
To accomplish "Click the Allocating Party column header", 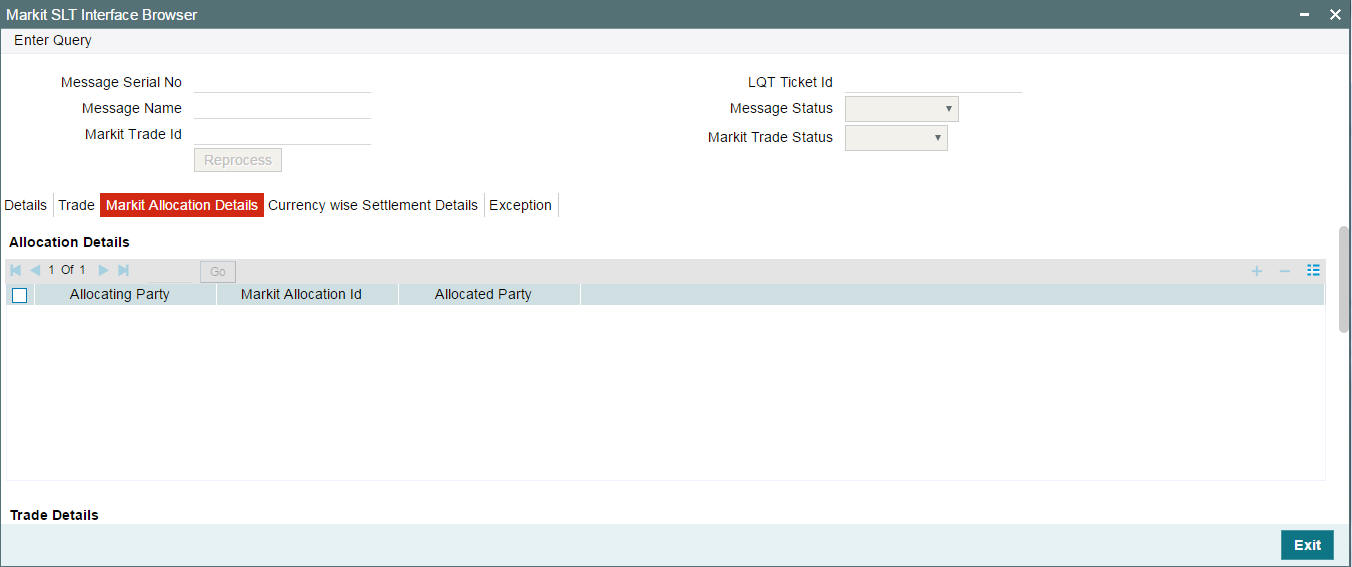I will click(x=119, y=295).
